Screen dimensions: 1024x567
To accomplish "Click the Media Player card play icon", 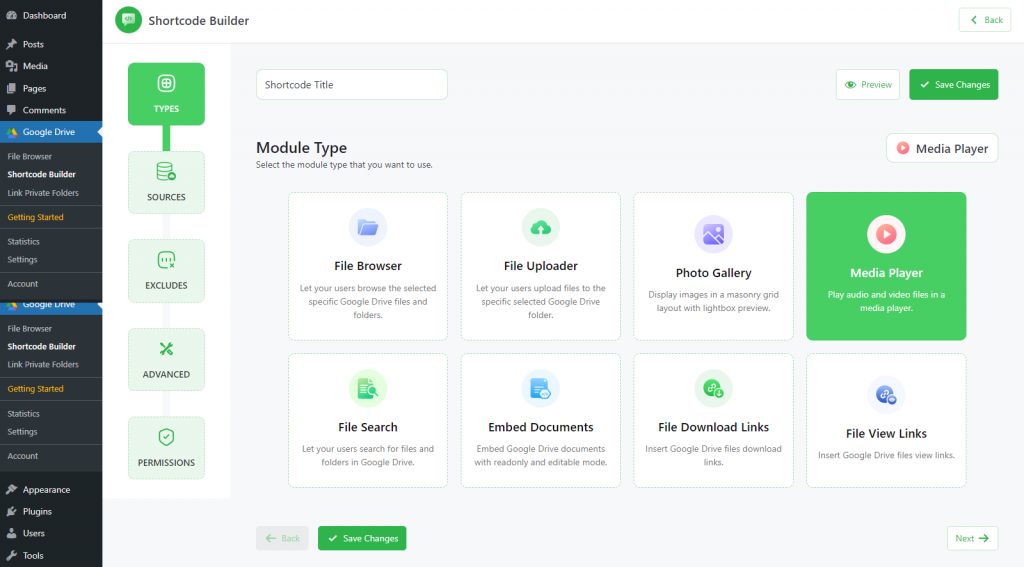I will click(x=886, y=234).
